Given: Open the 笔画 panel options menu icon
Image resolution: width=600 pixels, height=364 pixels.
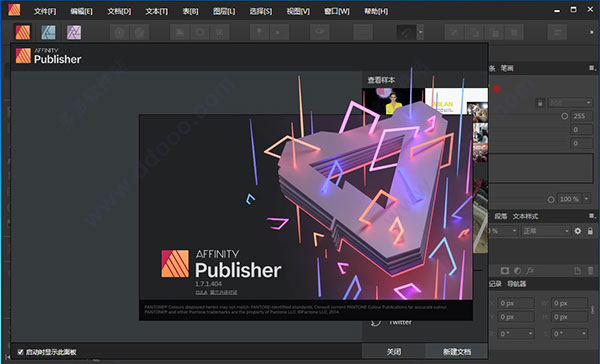Looking at the screenshot, I should pyautogui.click(x=592, y=68).
